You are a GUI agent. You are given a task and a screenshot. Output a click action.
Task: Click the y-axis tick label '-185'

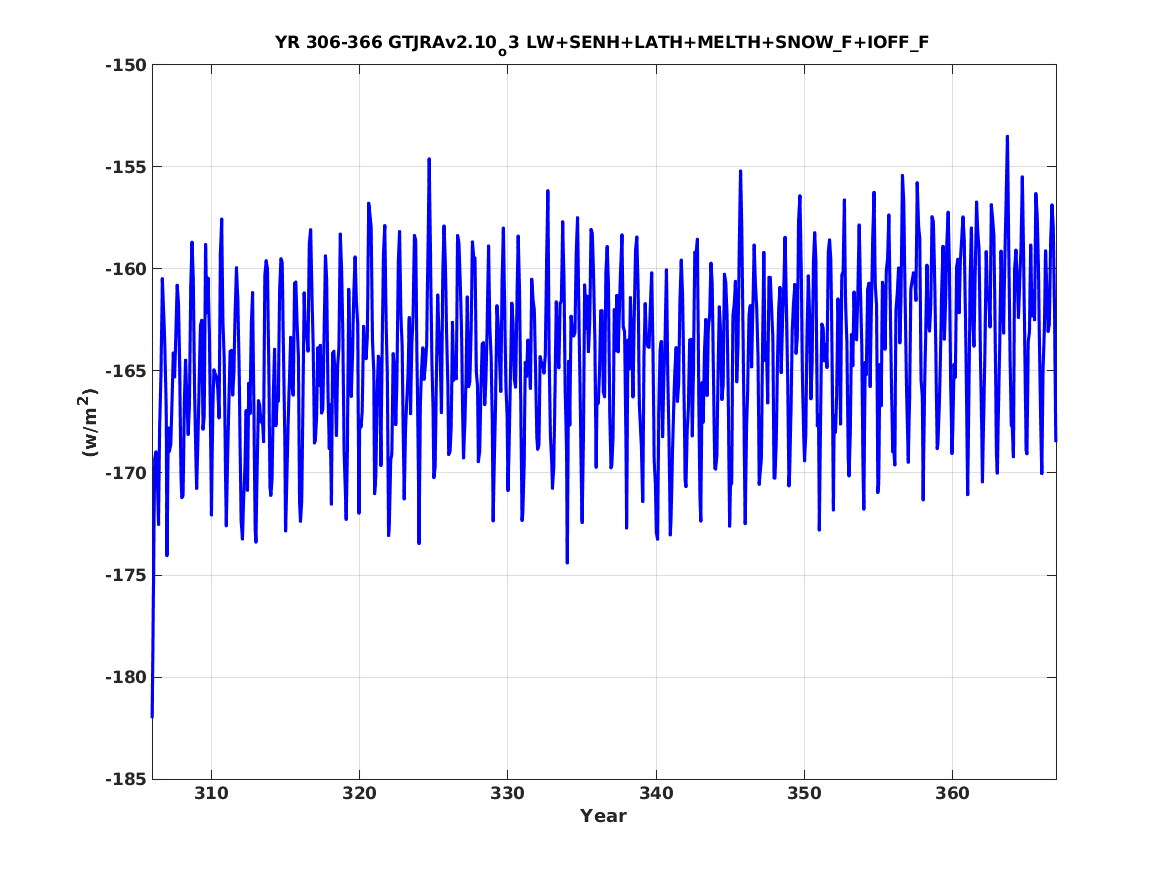pos(126,780)
